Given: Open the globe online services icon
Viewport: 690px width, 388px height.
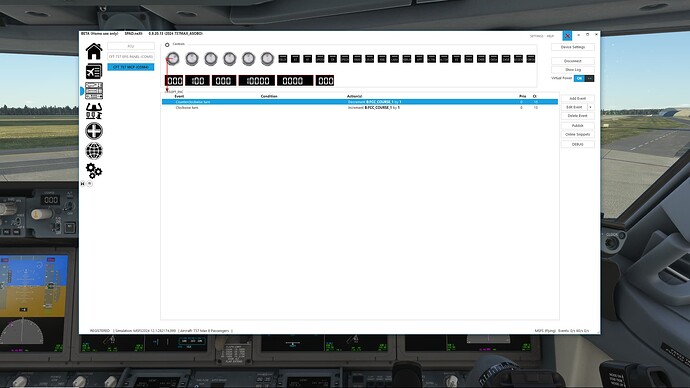Looking at the screenshot, I should [x=94, y=151].
